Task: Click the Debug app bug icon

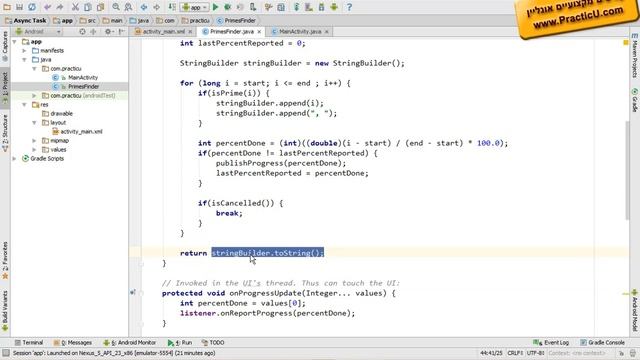Action: [x=228, y=7]
